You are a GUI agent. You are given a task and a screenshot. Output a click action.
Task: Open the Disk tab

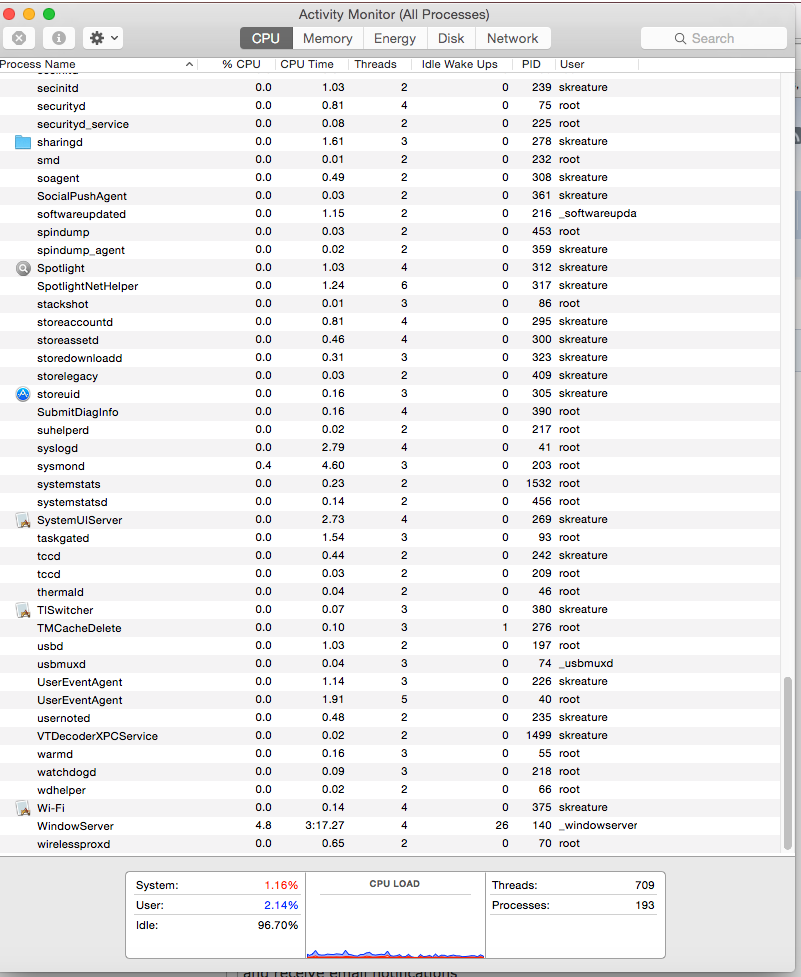click(x=451, y=38)
